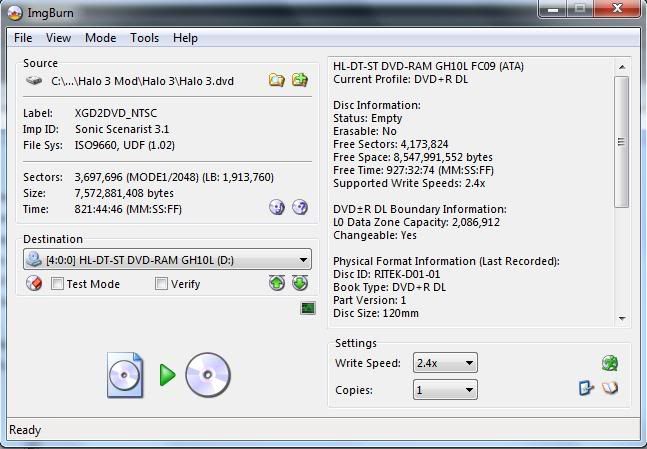
Task: Click the L0 Data Zone Capacity line
Action: 416,222
